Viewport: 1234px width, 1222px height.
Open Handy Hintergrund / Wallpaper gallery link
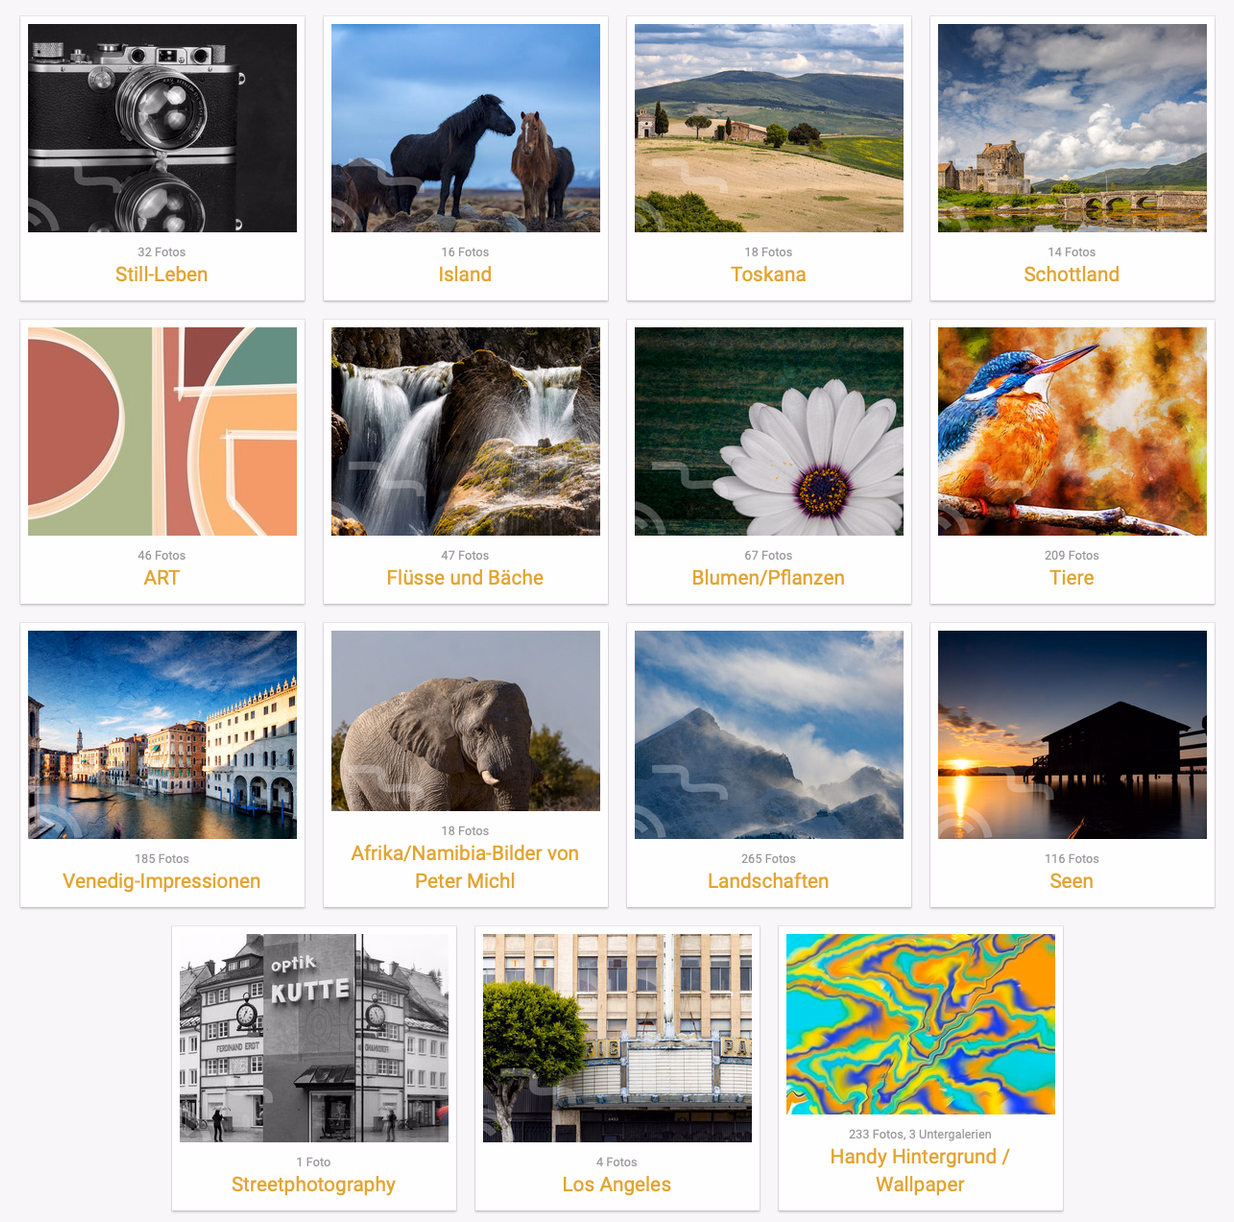[x=920, y=1170]
